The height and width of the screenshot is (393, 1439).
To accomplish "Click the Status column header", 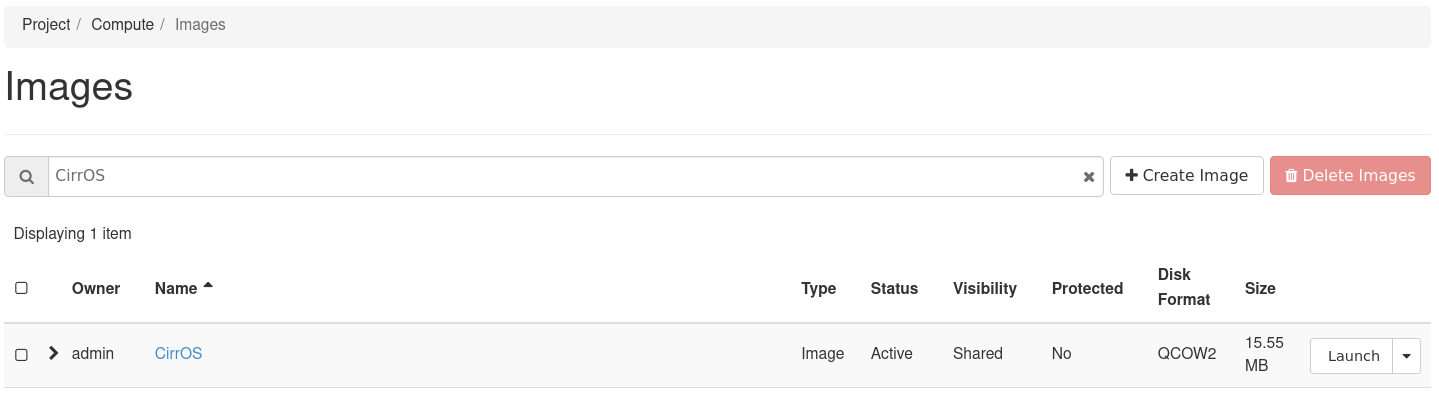I will [894, 288].
